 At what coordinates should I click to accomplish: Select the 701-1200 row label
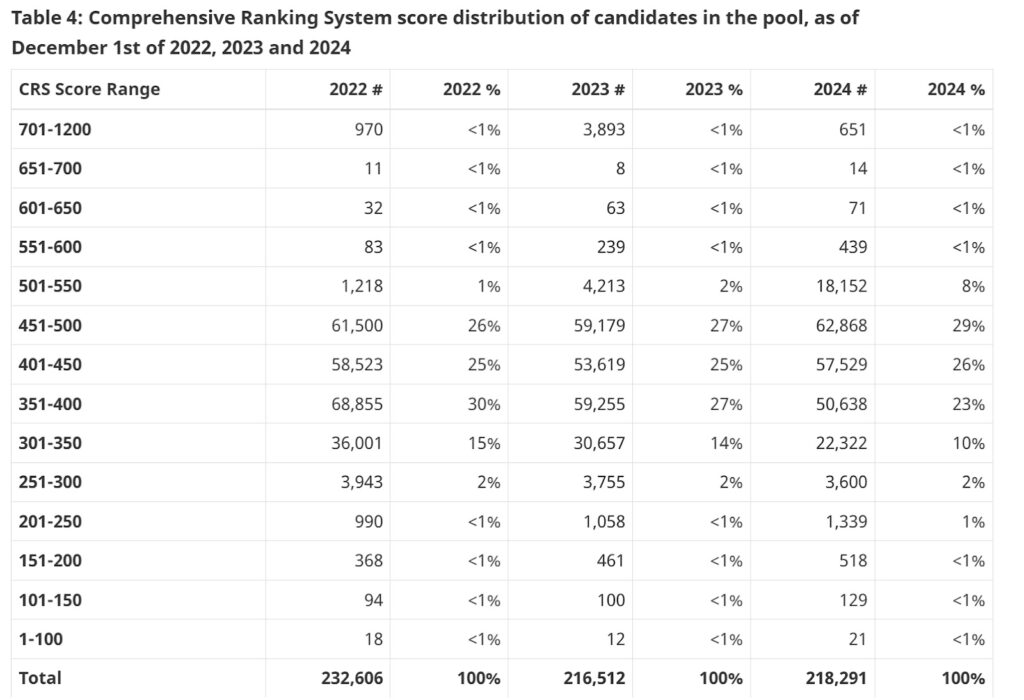[55, 129]
